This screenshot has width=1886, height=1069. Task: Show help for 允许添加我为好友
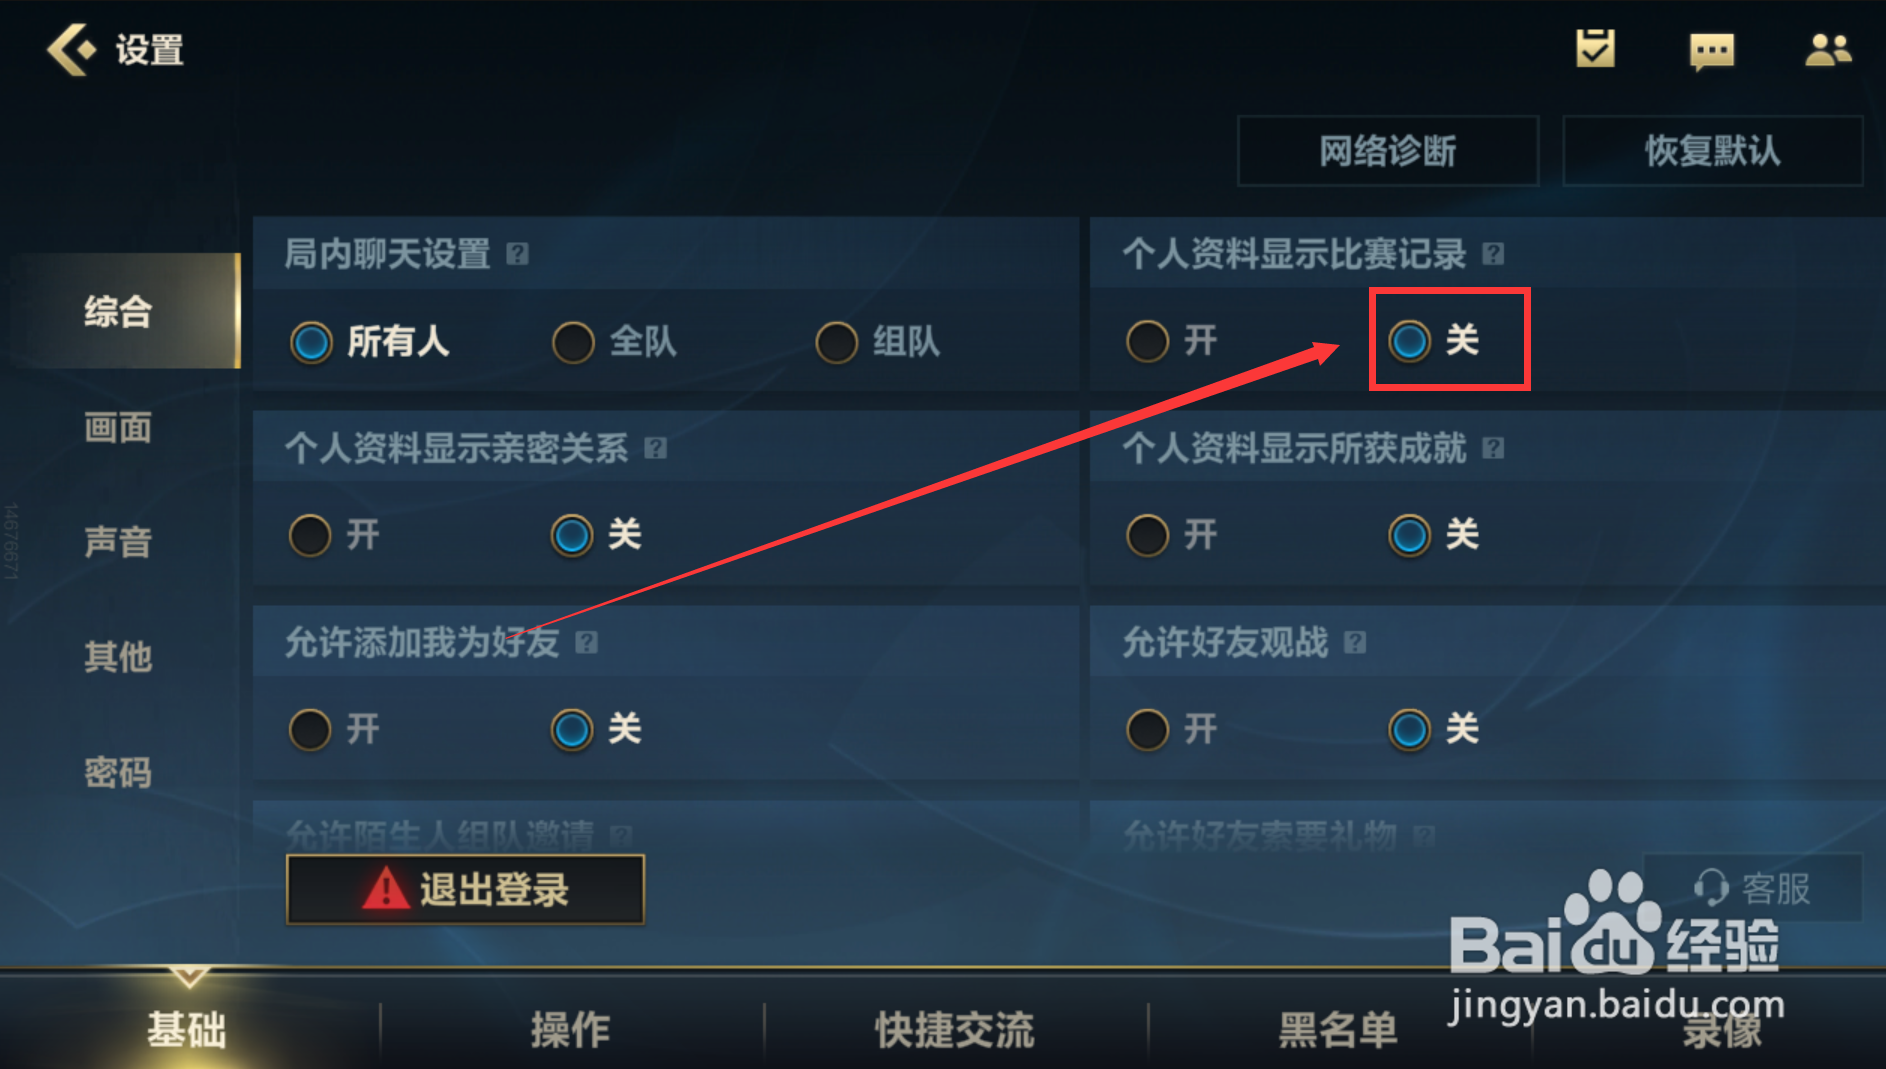click(587, 642)
